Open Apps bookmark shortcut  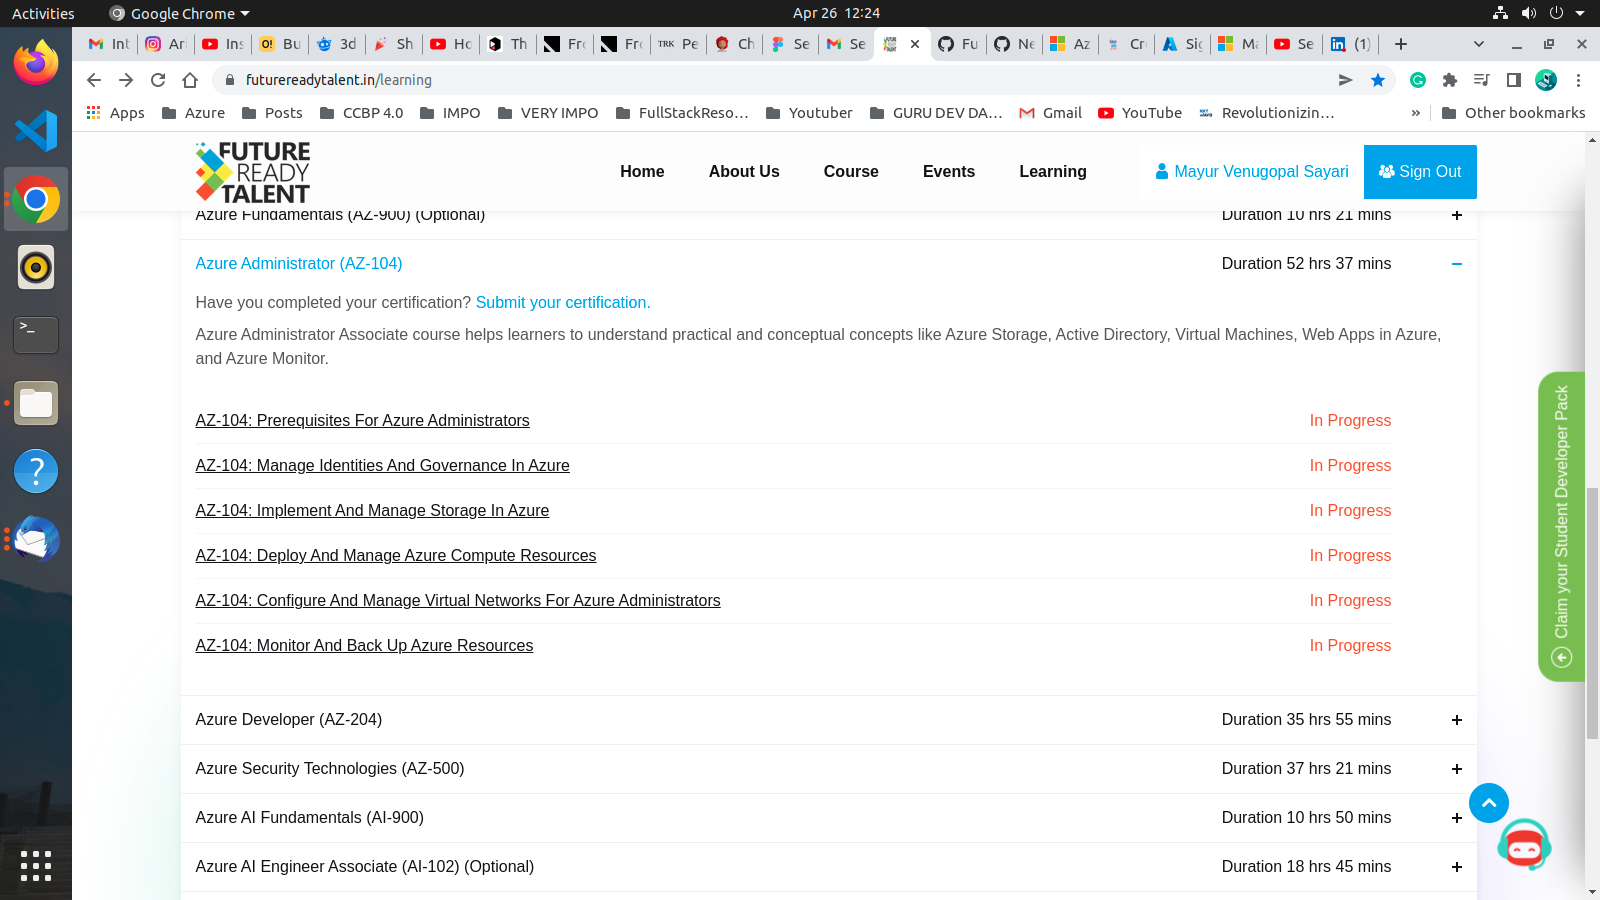(116, 113)
